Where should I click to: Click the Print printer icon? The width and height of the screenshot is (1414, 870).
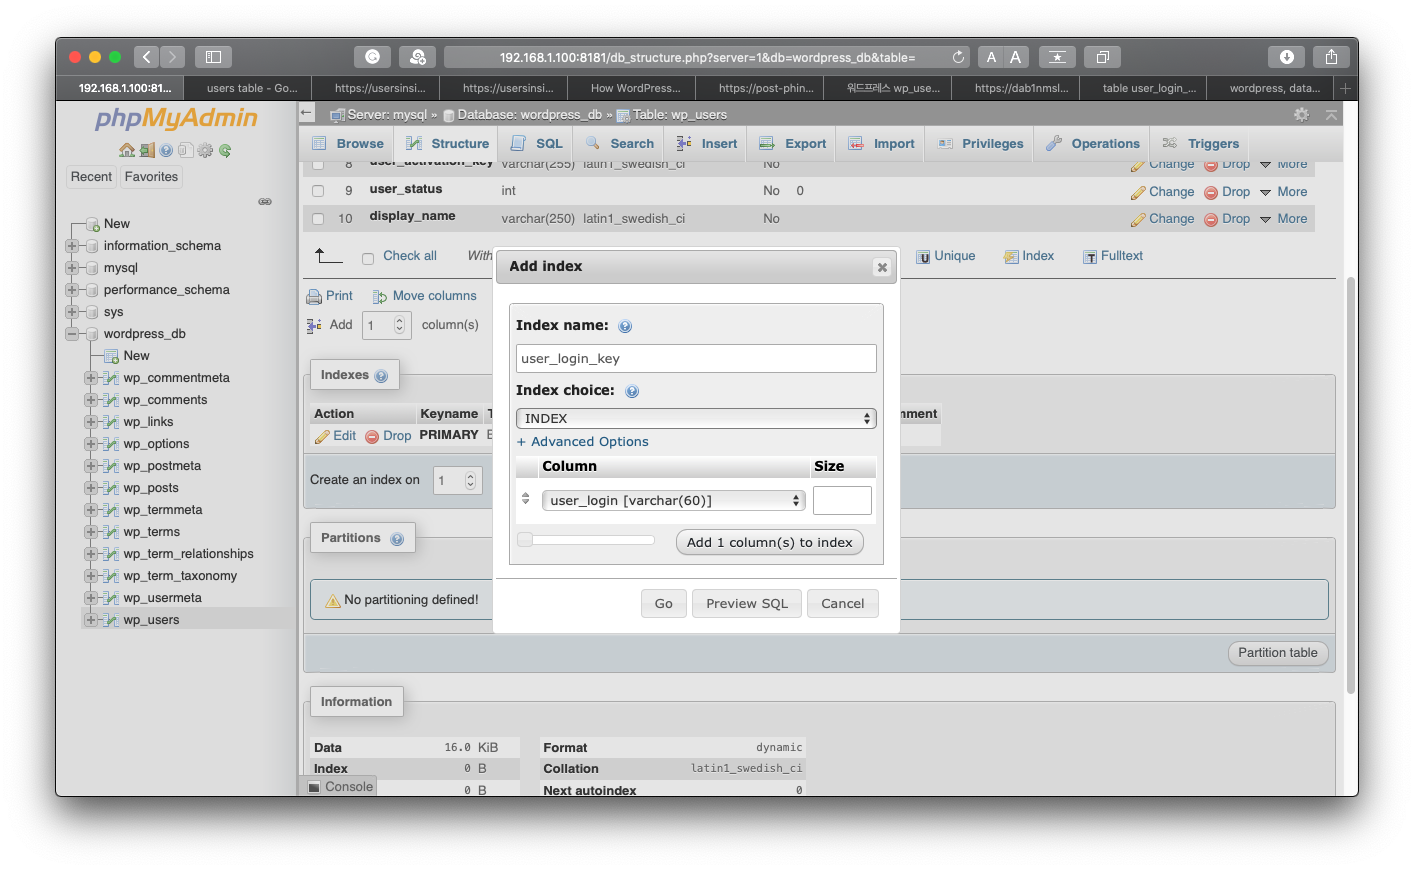click(x=314, y=297)
